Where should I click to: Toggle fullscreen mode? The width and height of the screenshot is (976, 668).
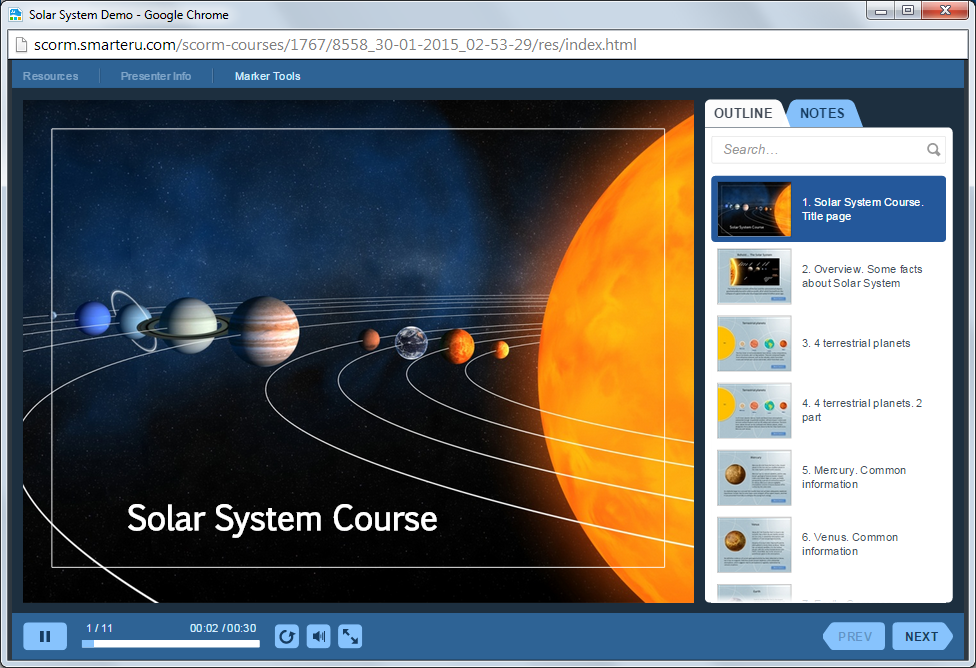[x=350, y=636]
